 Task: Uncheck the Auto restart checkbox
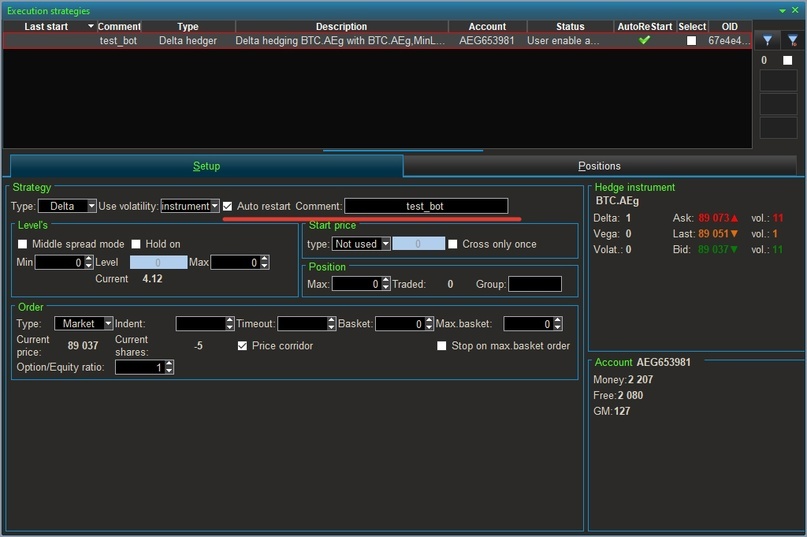227,206
